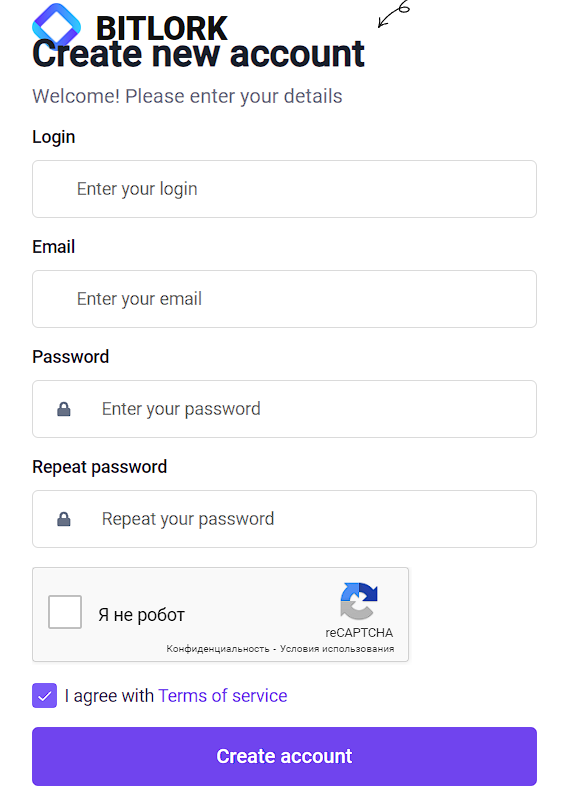Click the hand-drawn arrow doodle near the heading
Viewport: 586px width, 811px height.
[394, 13]
